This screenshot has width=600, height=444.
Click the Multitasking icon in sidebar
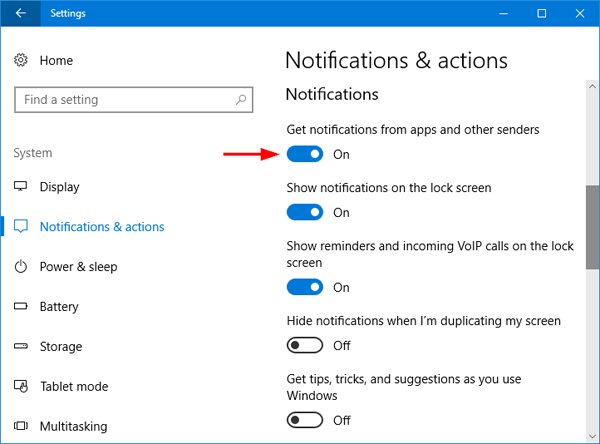[21, 427]
